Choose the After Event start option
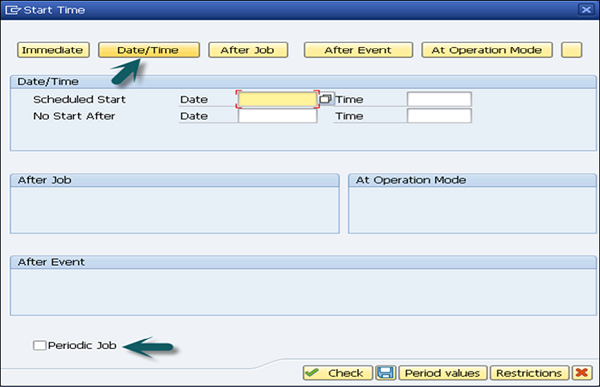This screenshot has width=600, height=387. click(x=358, y=50)
